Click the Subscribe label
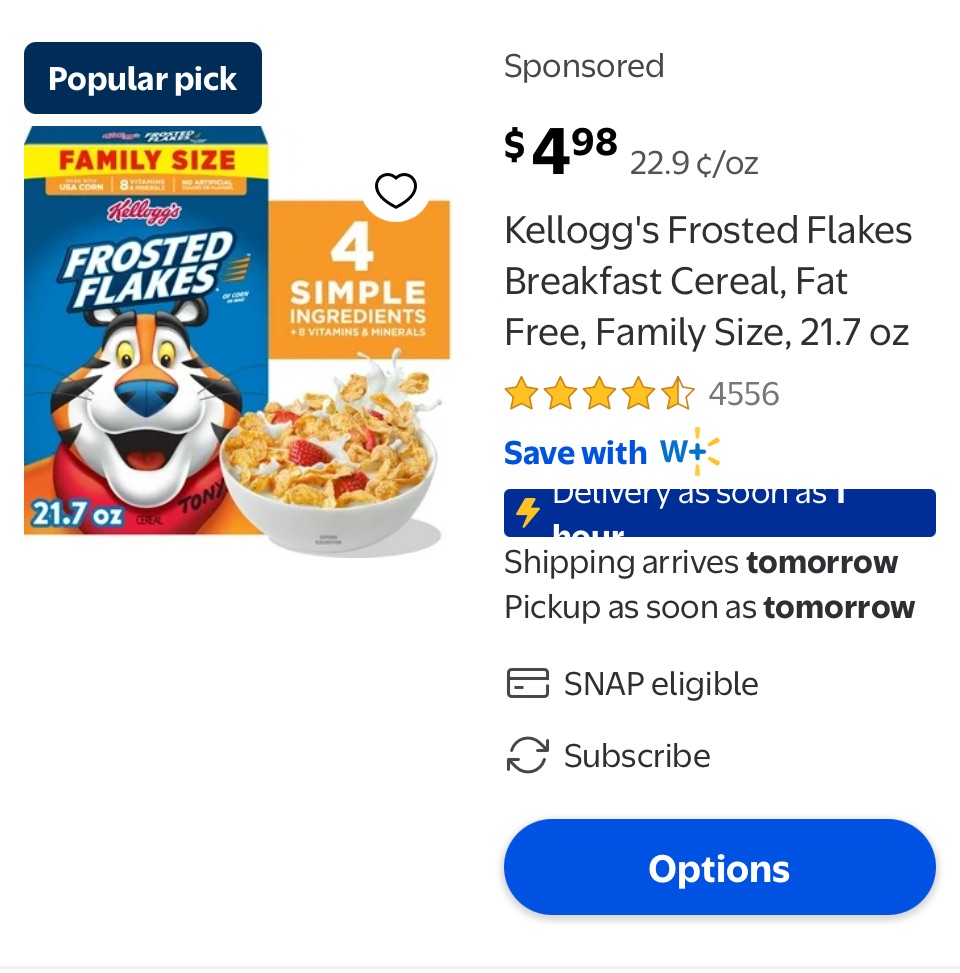Image resolution: width=960 pixels, height=973 pixels. pos(637,756)
